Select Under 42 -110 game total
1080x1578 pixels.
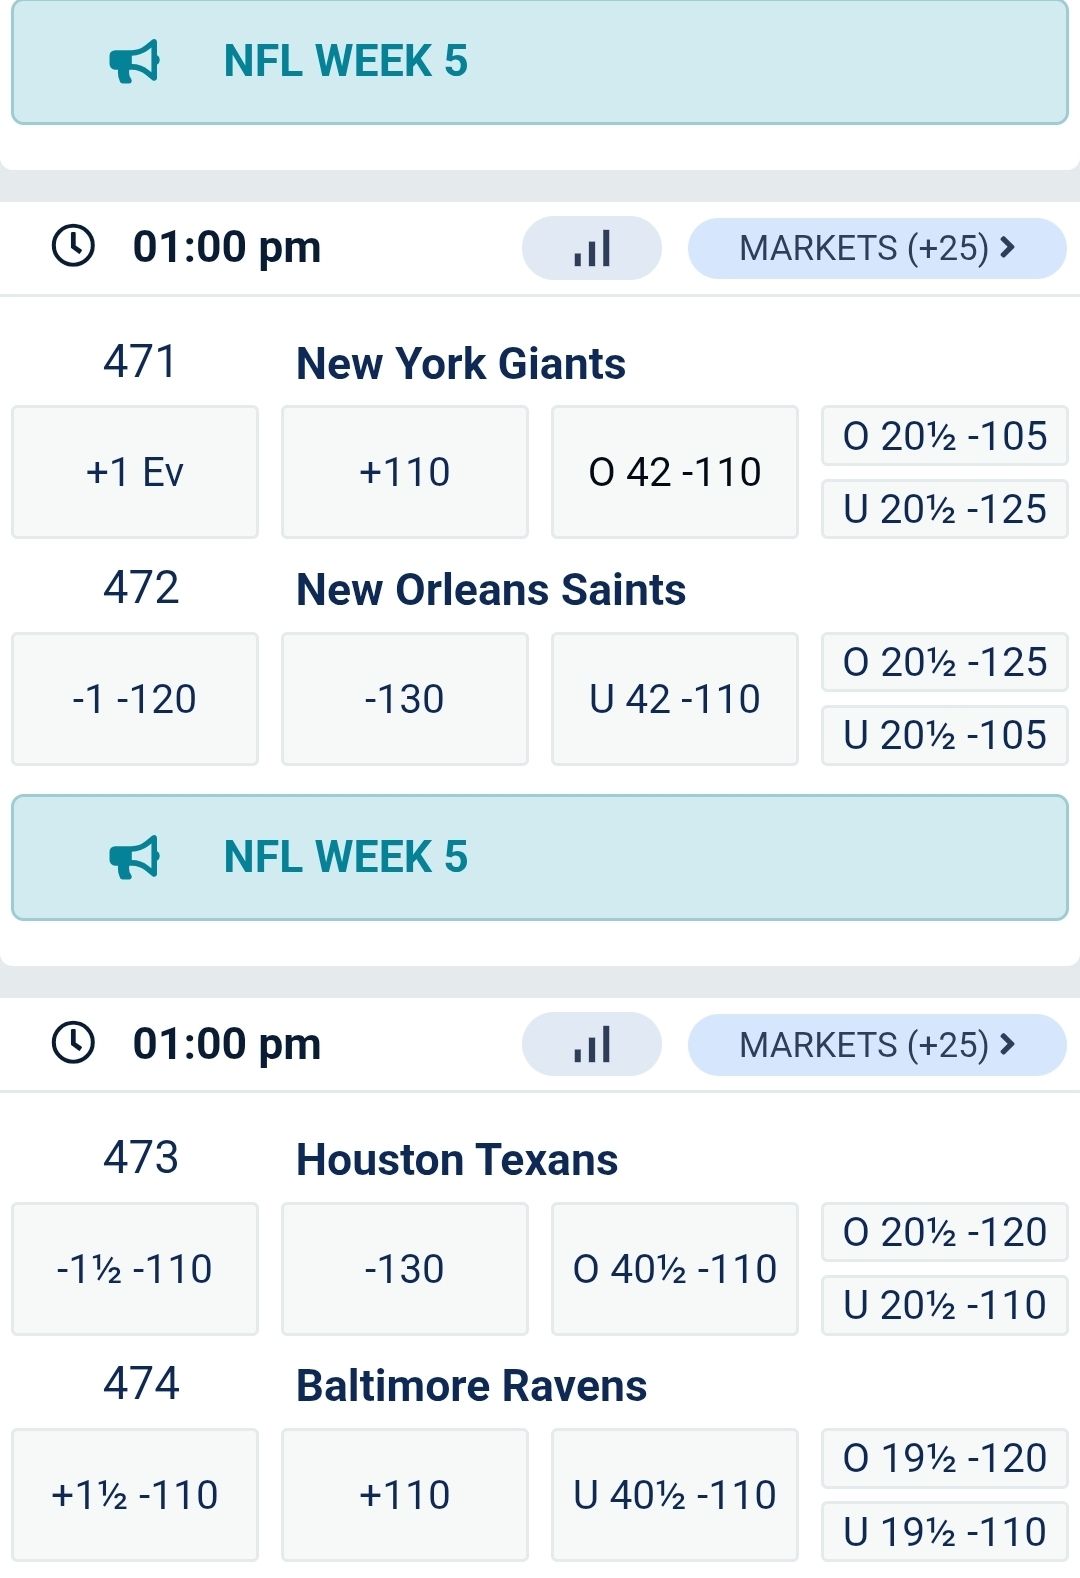(x=674, y=699)
